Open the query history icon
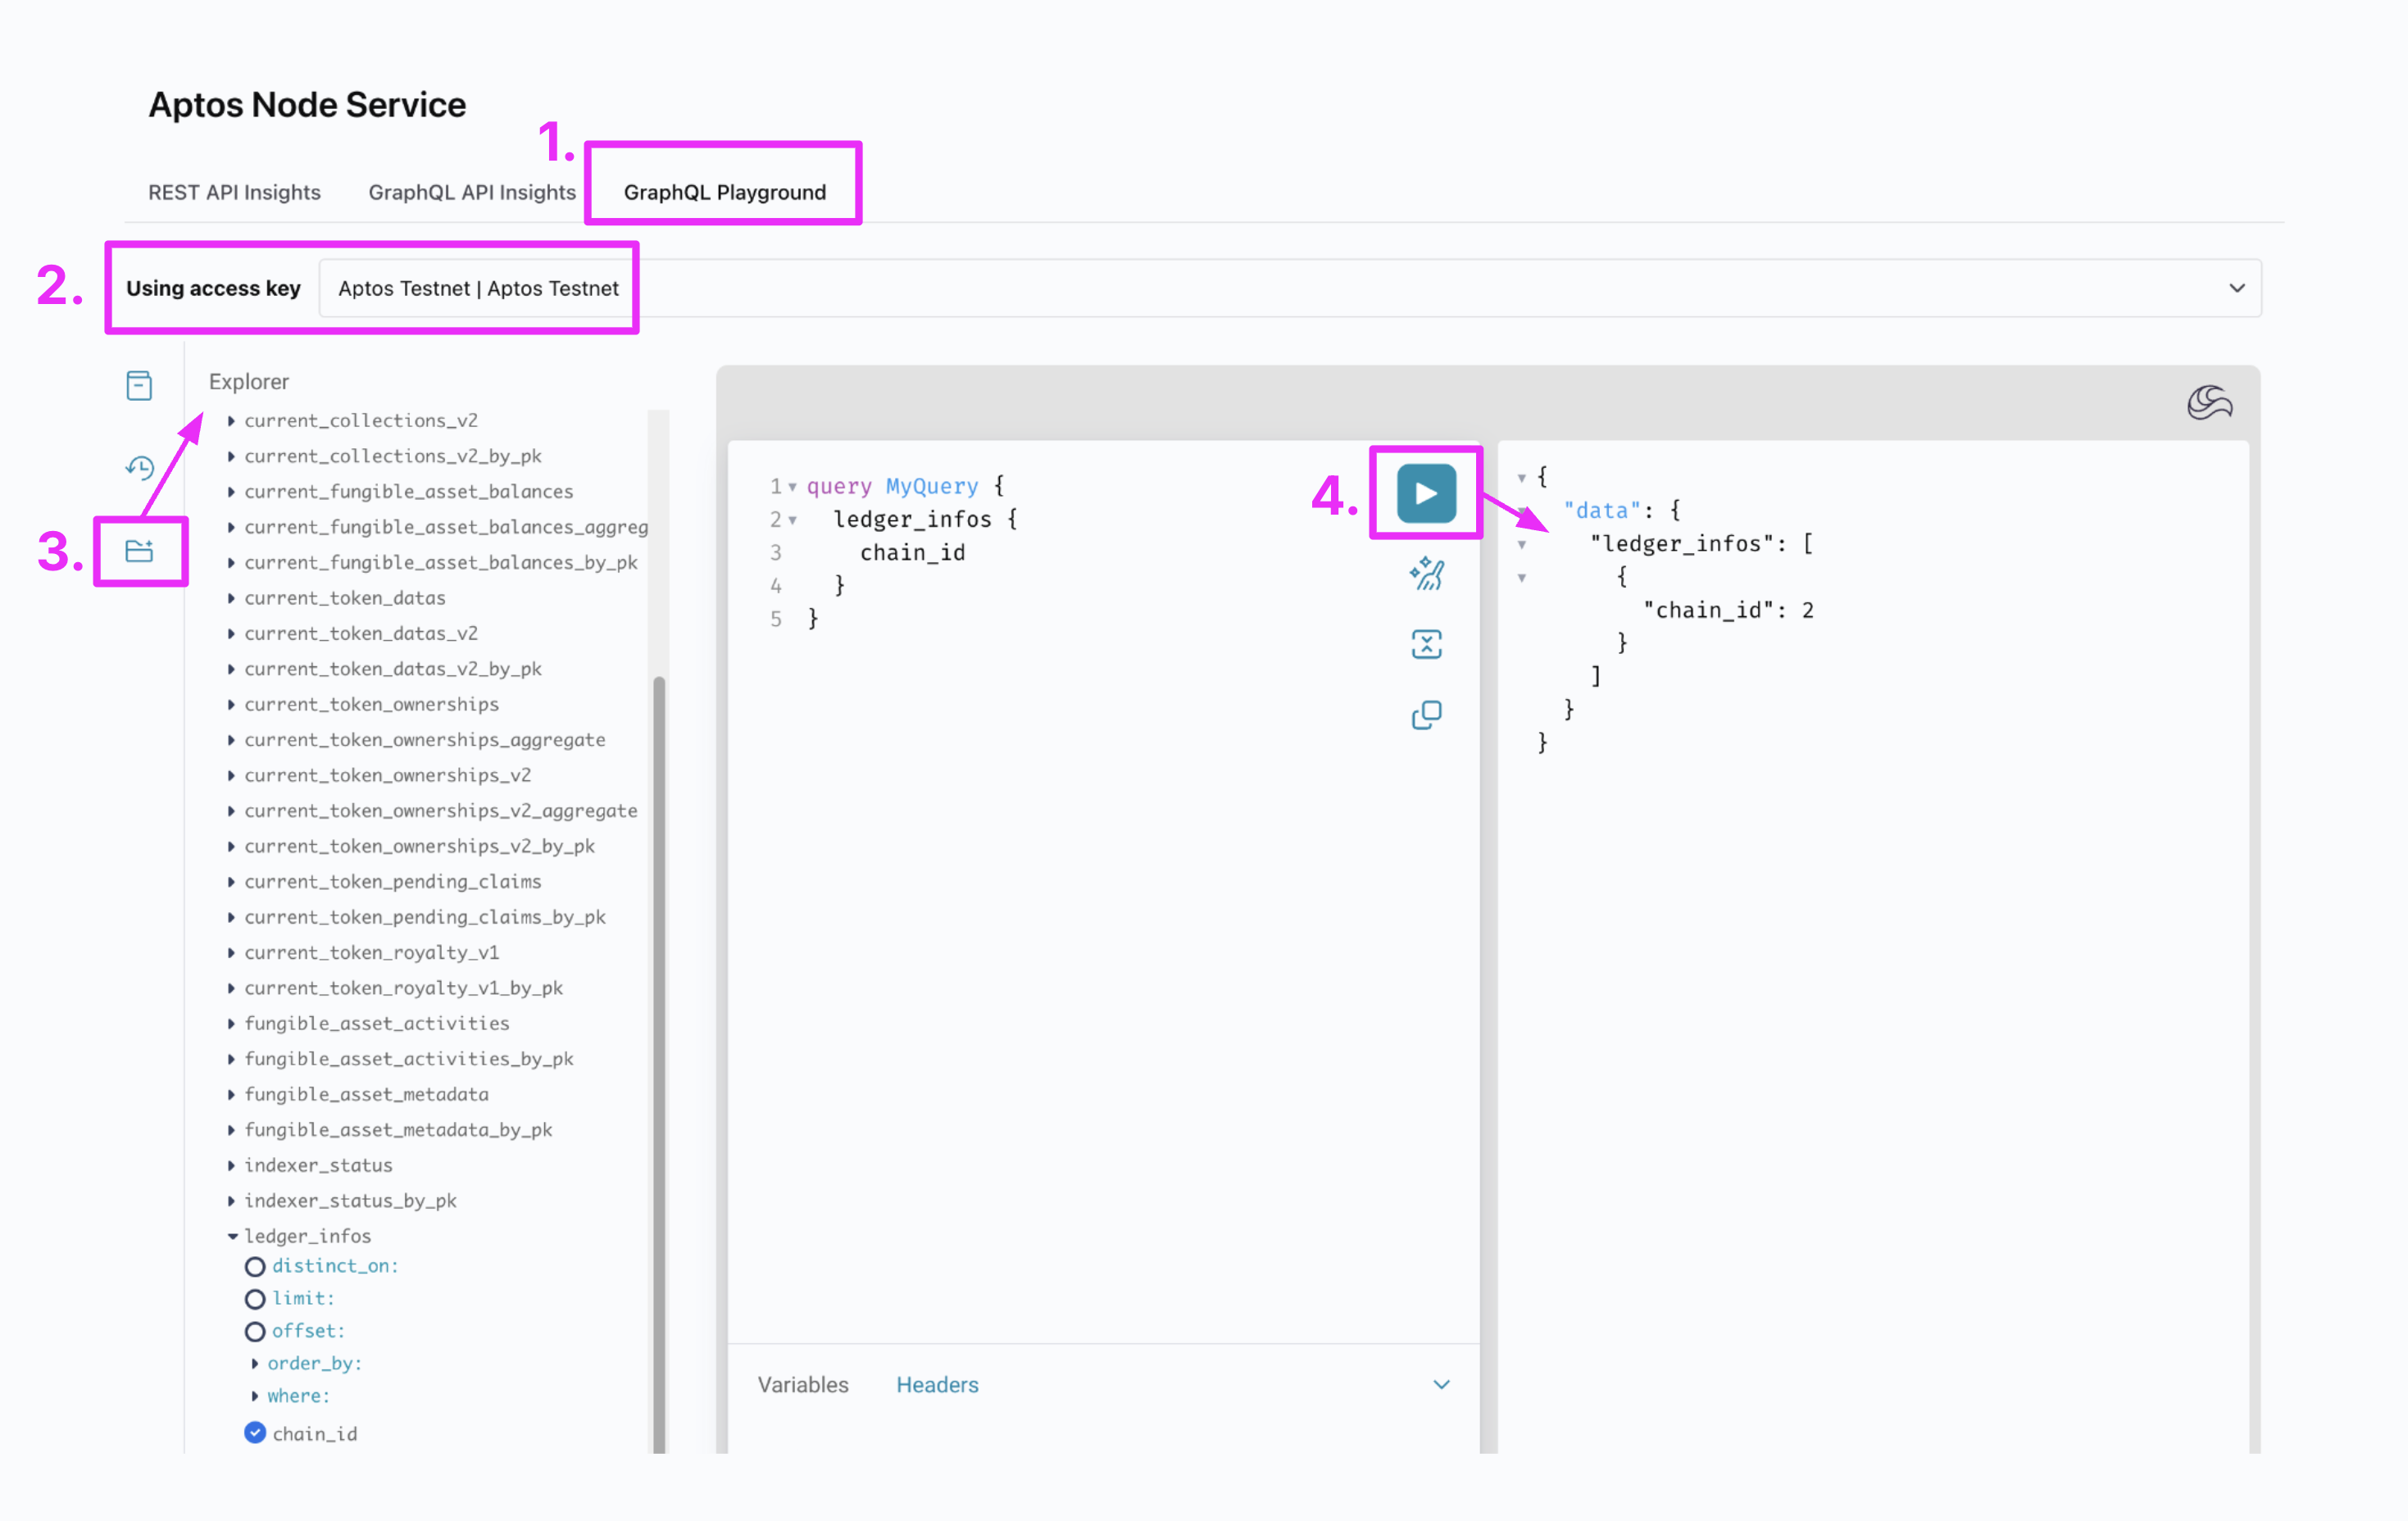Screen dimensions: 2408x1521 click(x=139, y=467)
